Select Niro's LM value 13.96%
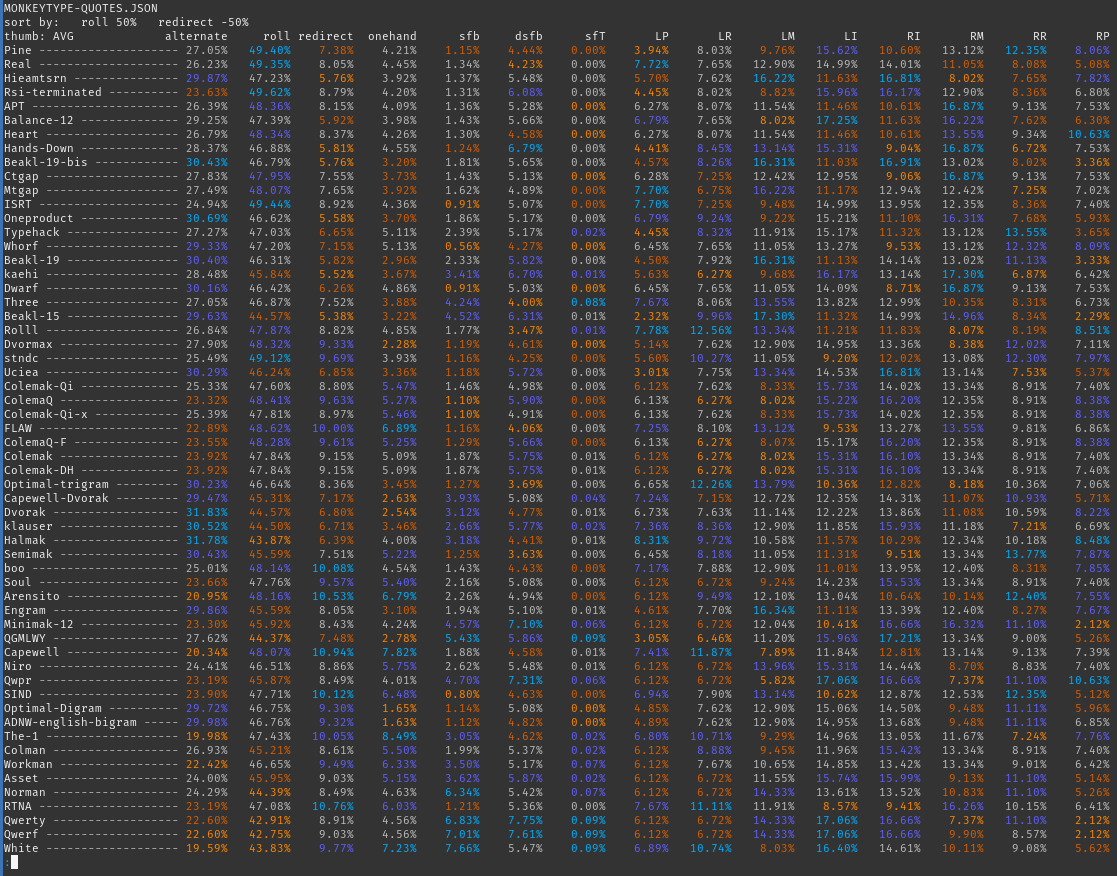1117x876 pixels. pos(774,667)
